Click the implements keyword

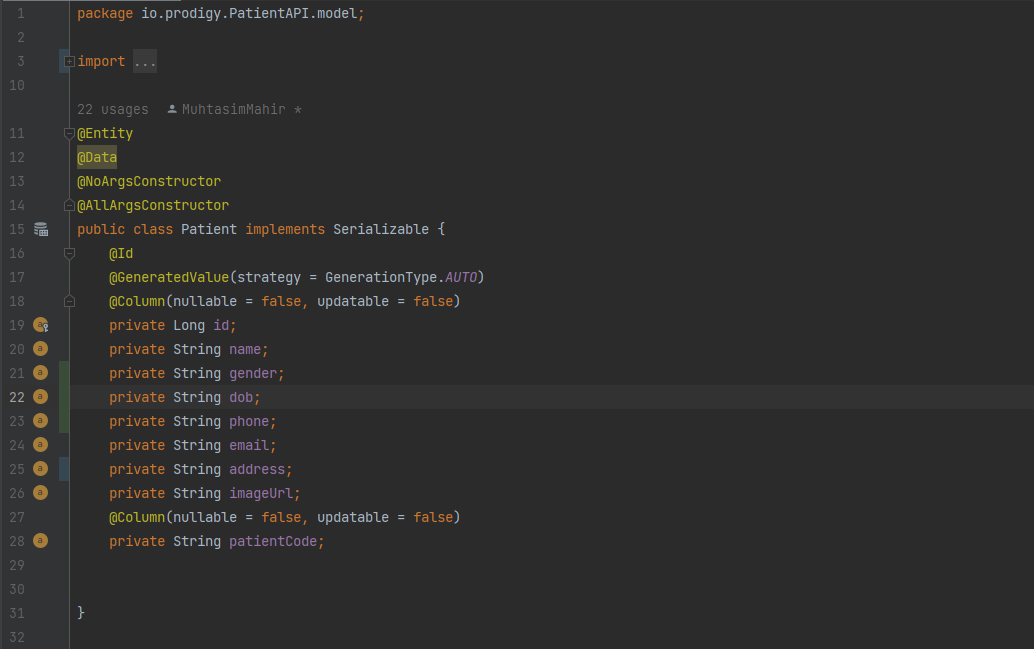(285, 230)
